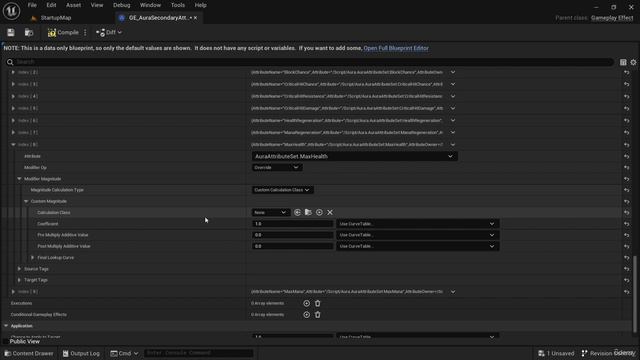
Task: Create new Calculation Class plus icon
Action: pyautogui.click(x=319, y=212)
